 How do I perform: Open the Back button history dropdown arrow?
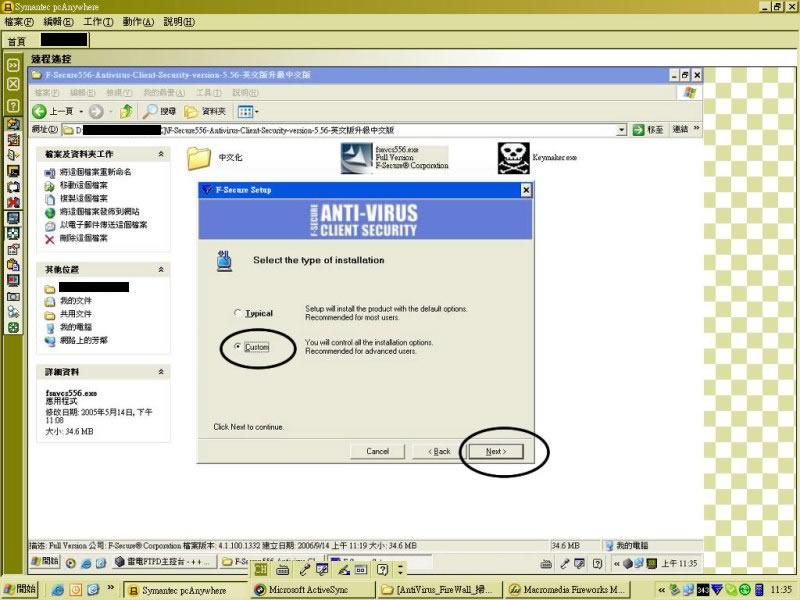pos(81,111)
